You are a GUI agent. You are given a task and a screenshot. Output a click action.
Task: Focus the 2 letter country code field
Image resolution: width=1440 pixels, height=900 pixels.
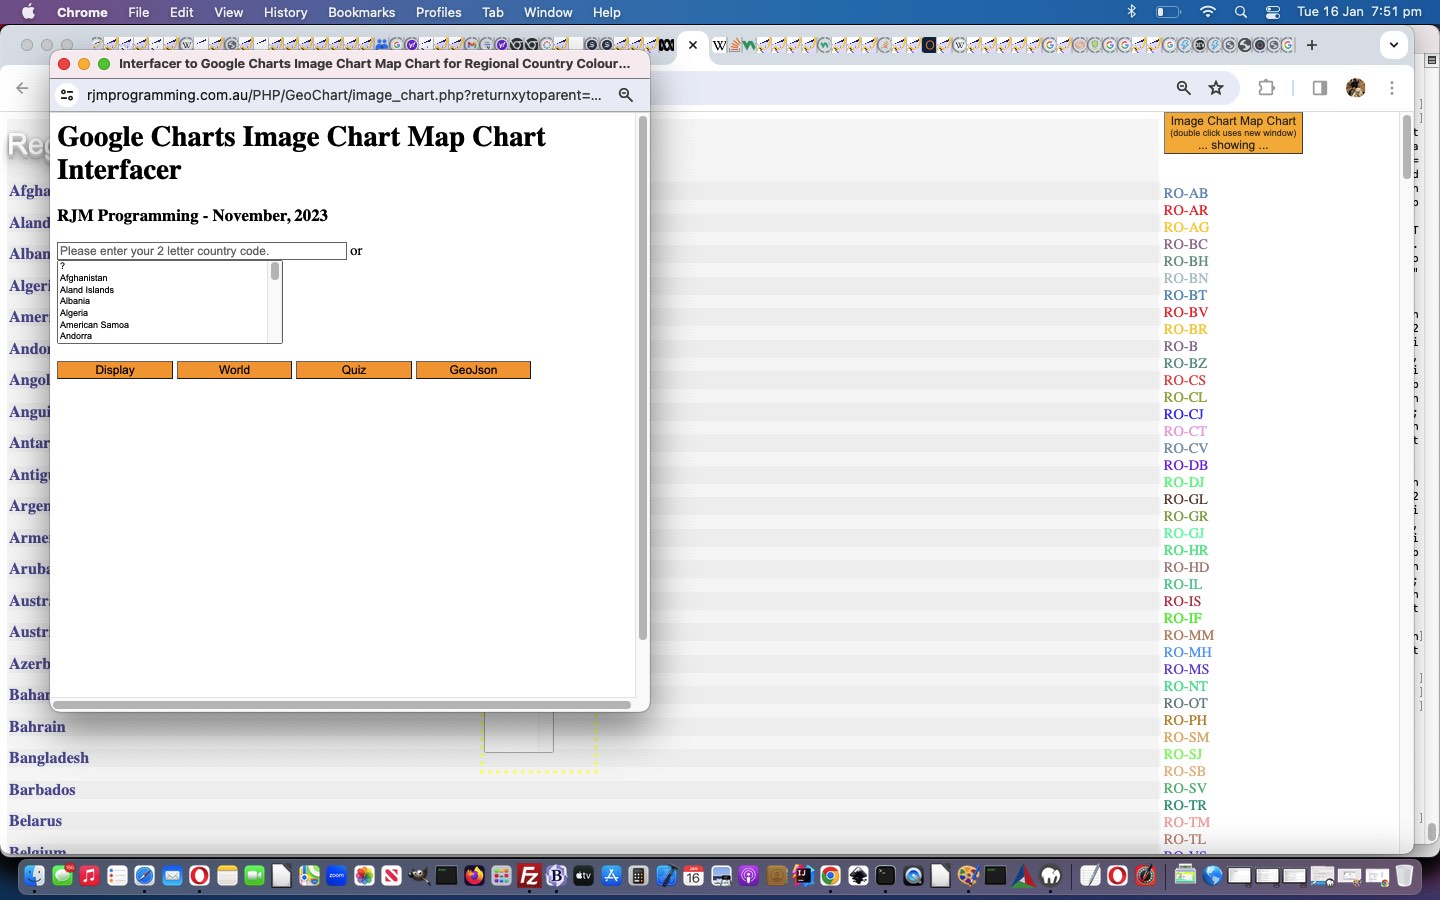(x=201, y=251)
